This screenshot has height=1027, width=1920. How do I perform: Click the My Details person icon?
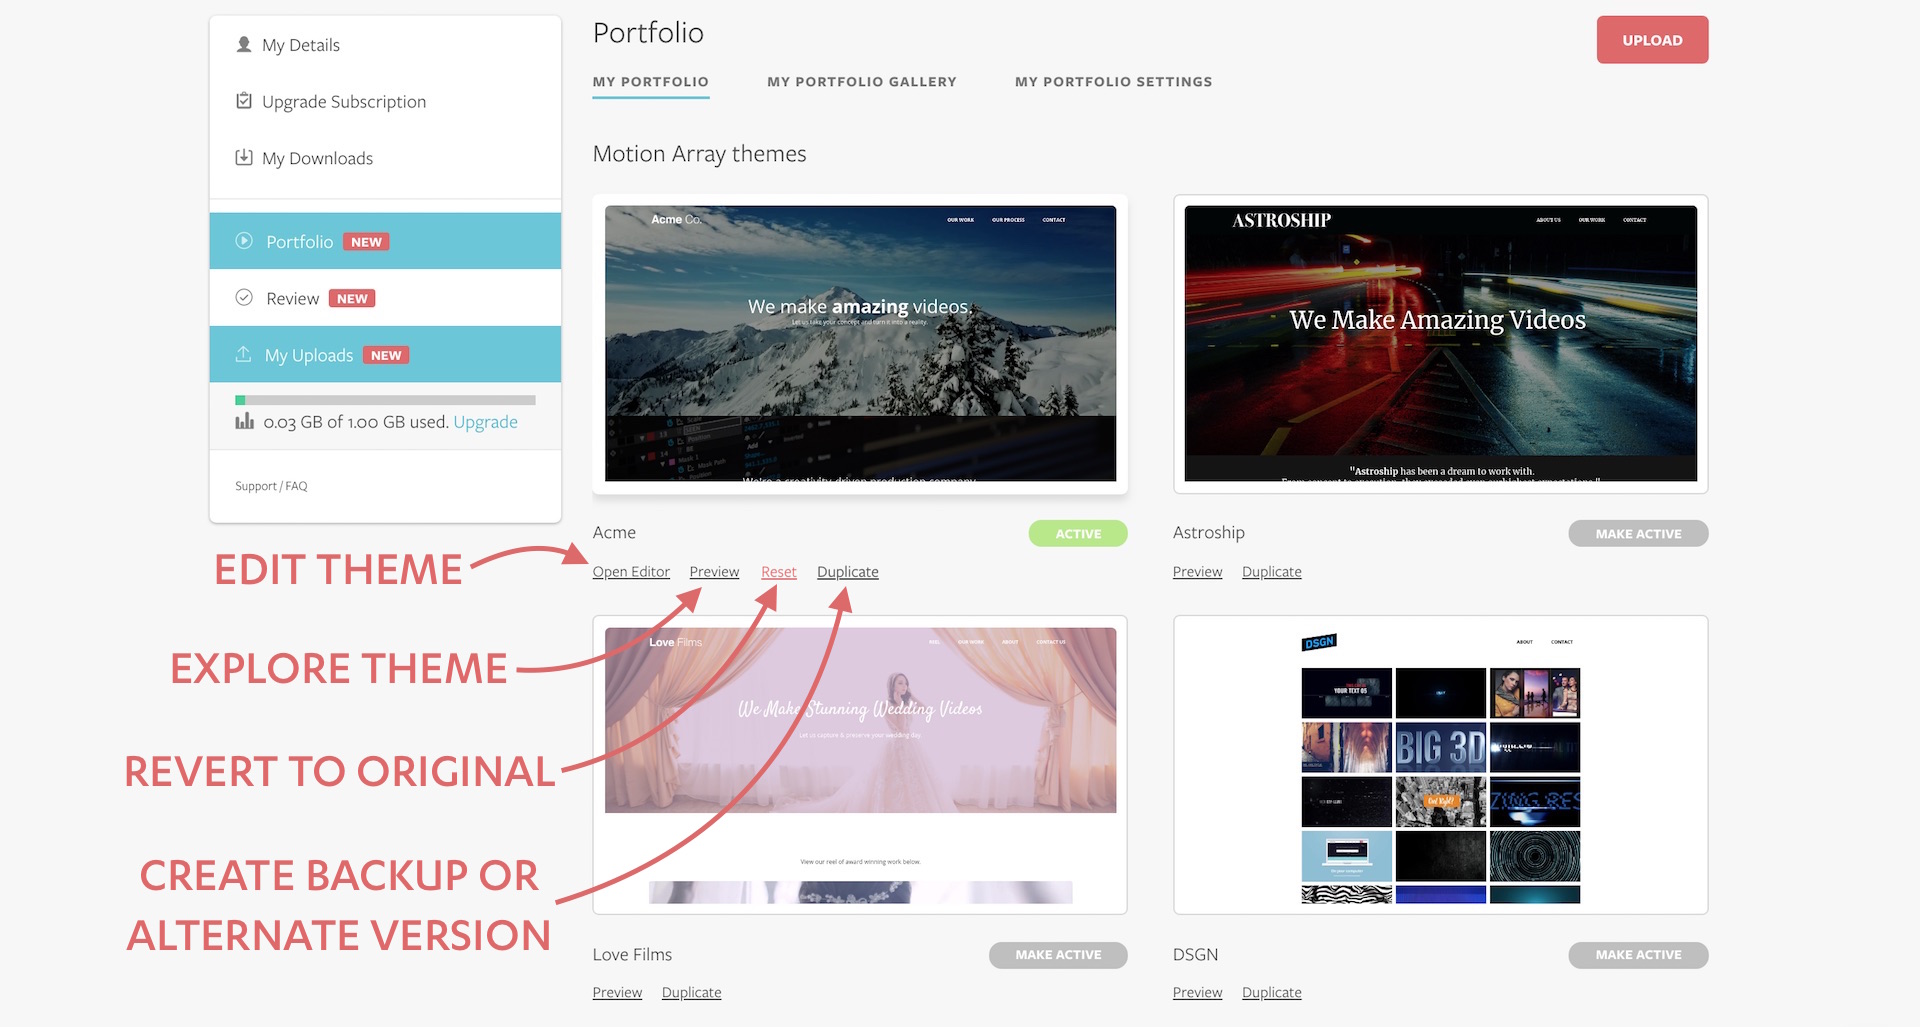click(243, 44)
